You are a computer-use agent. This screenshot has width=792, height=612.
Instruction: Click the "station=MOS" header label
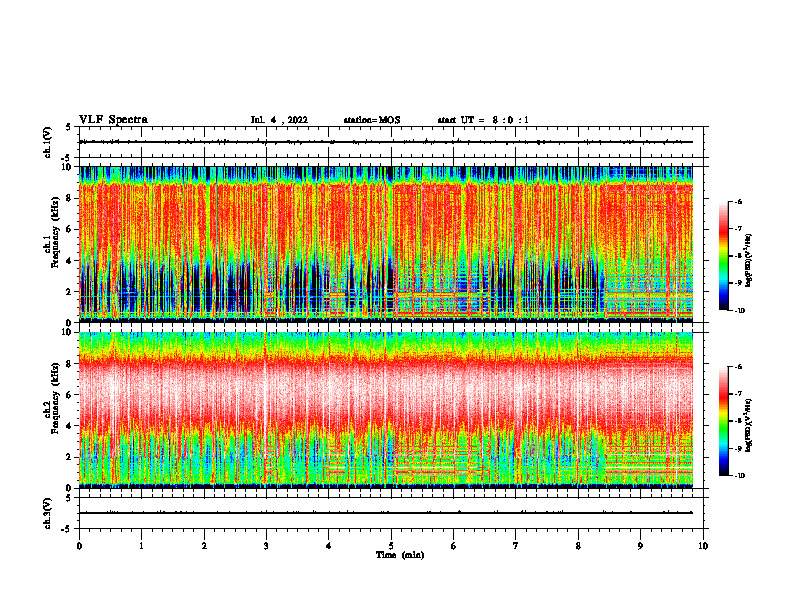[x=372, y=120]
